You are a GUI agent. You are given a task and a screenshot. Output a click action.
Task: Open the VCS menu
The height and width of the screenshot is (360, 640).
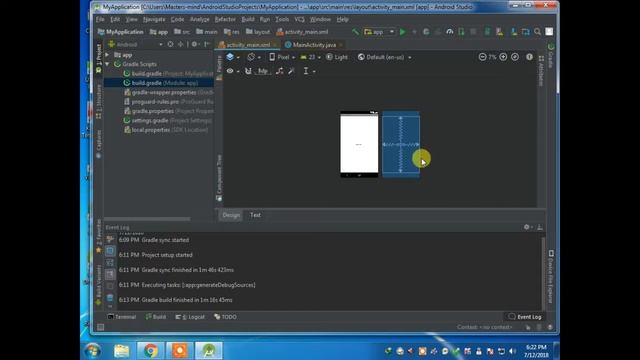(x=300, y=19)
